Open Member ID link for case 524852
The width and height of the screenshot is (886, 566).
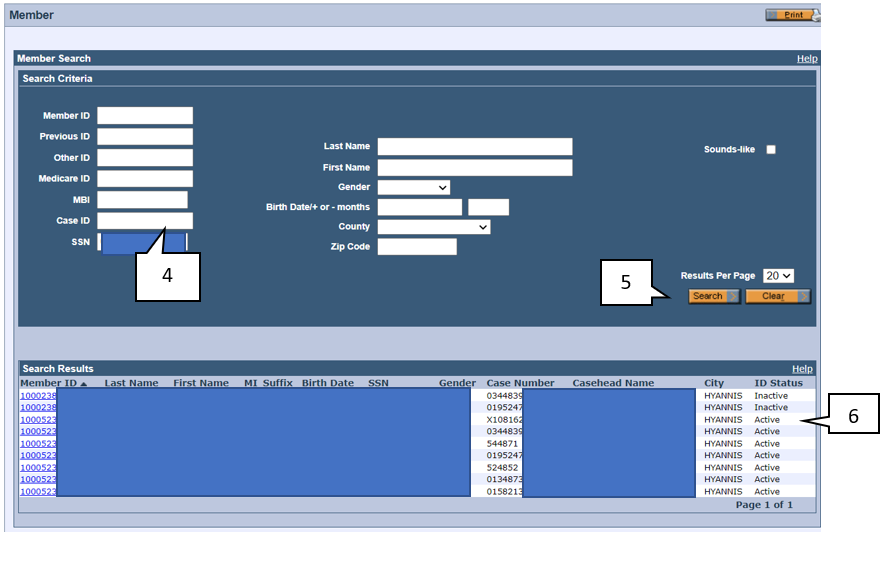pos(38,468)
